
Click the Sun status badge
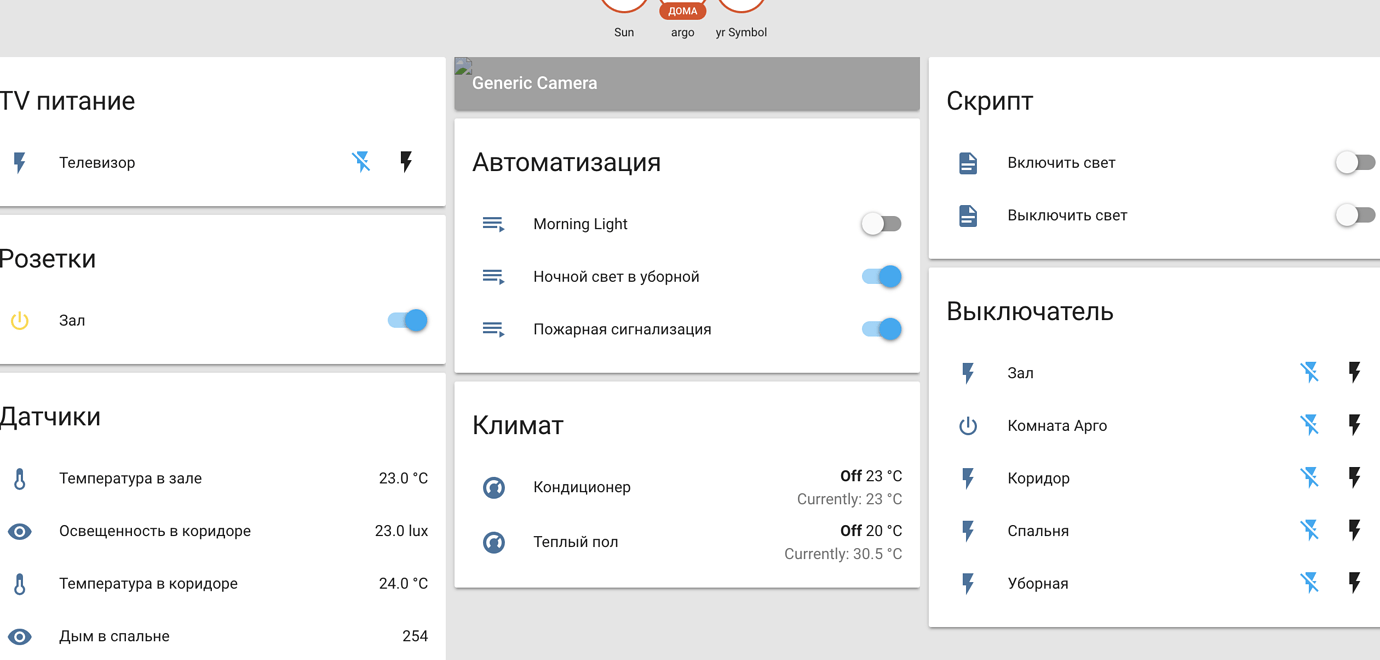(623, 5)
